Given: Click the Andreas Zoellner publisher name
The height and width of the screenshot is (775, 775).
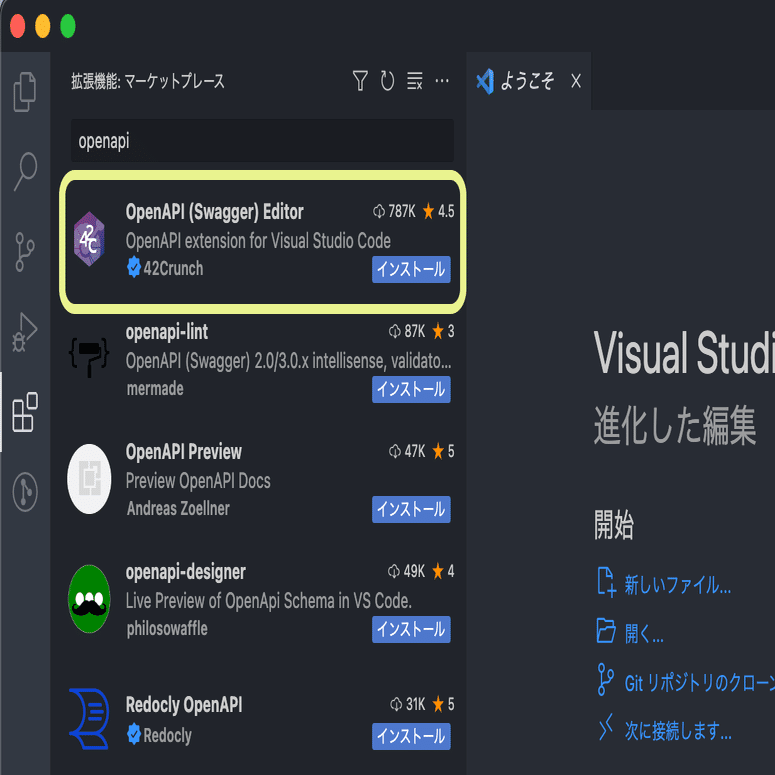Looking at the screenshot, I should point(178,509).
